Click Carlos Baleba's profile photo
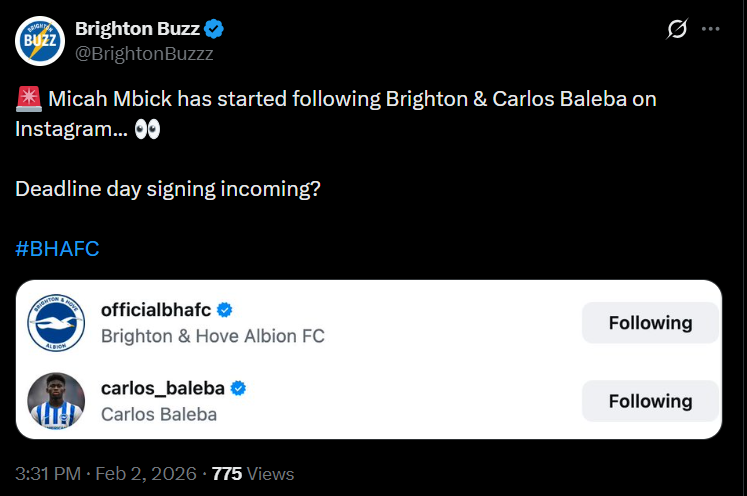747x496 pixels. click(x=56, y=401)
